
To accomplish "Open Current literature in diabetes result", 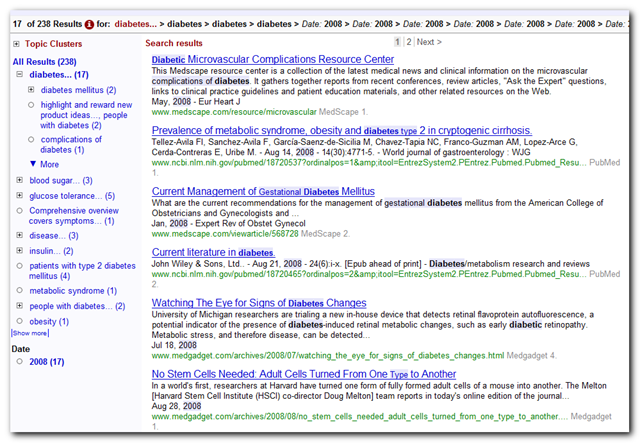I will pyautogui.click(x=213, y=252).
